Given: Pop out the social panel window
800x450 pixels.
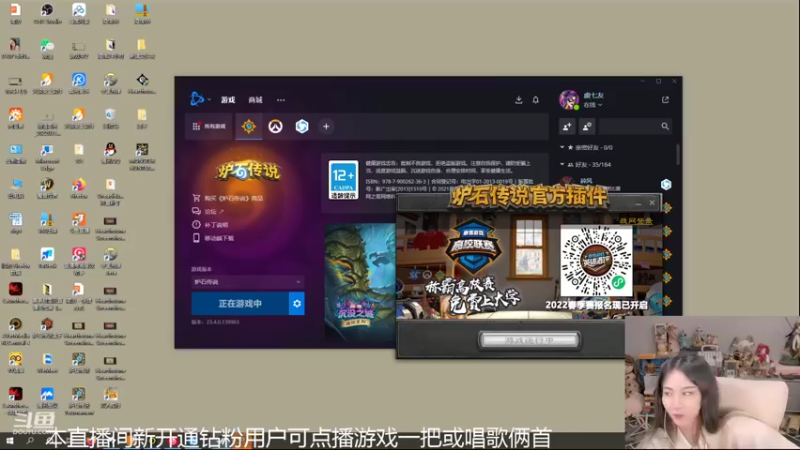Looking at the screenshot, I should (665, 99).
